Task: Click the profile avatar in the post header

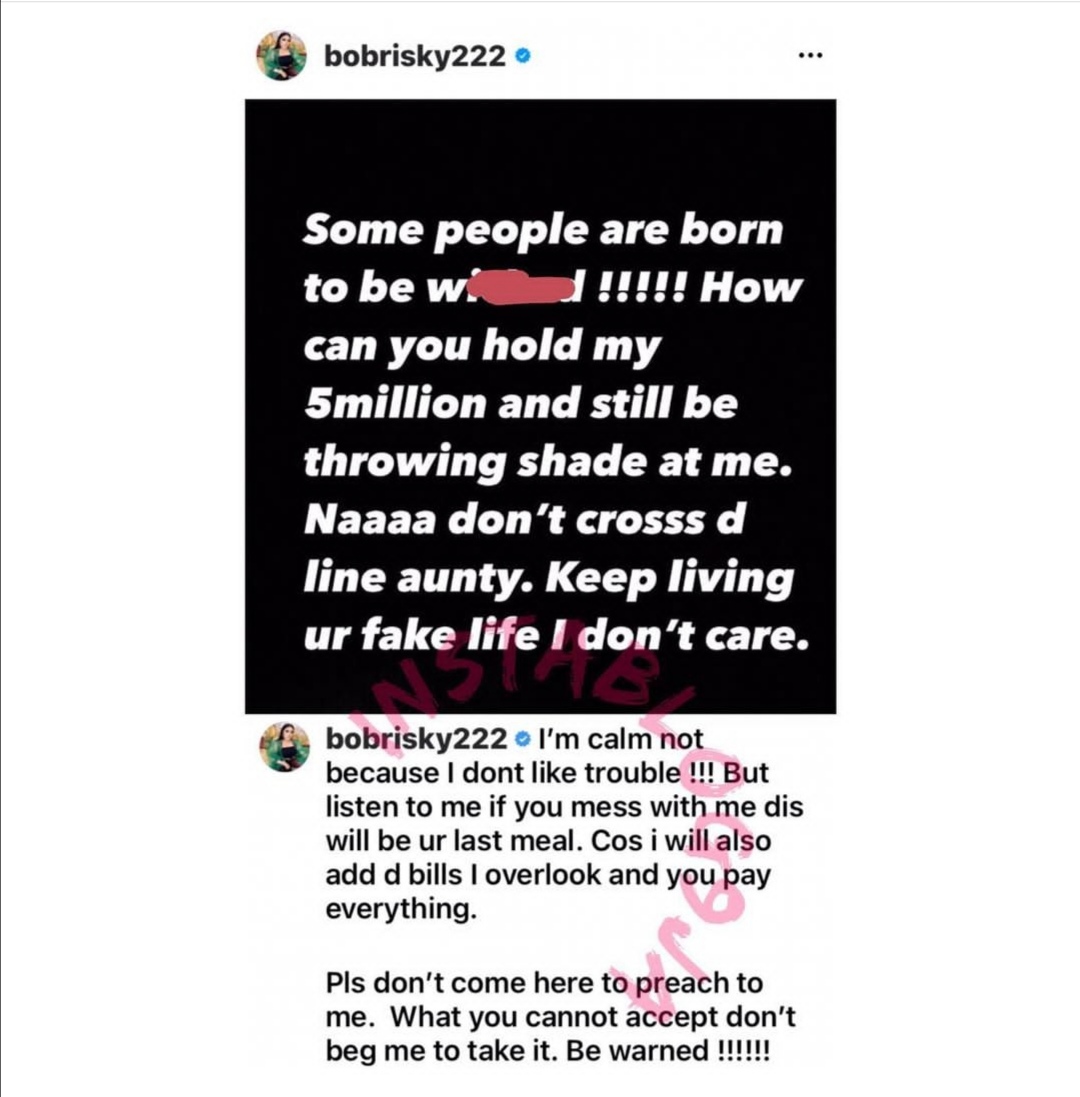Action: pos(282,55)
